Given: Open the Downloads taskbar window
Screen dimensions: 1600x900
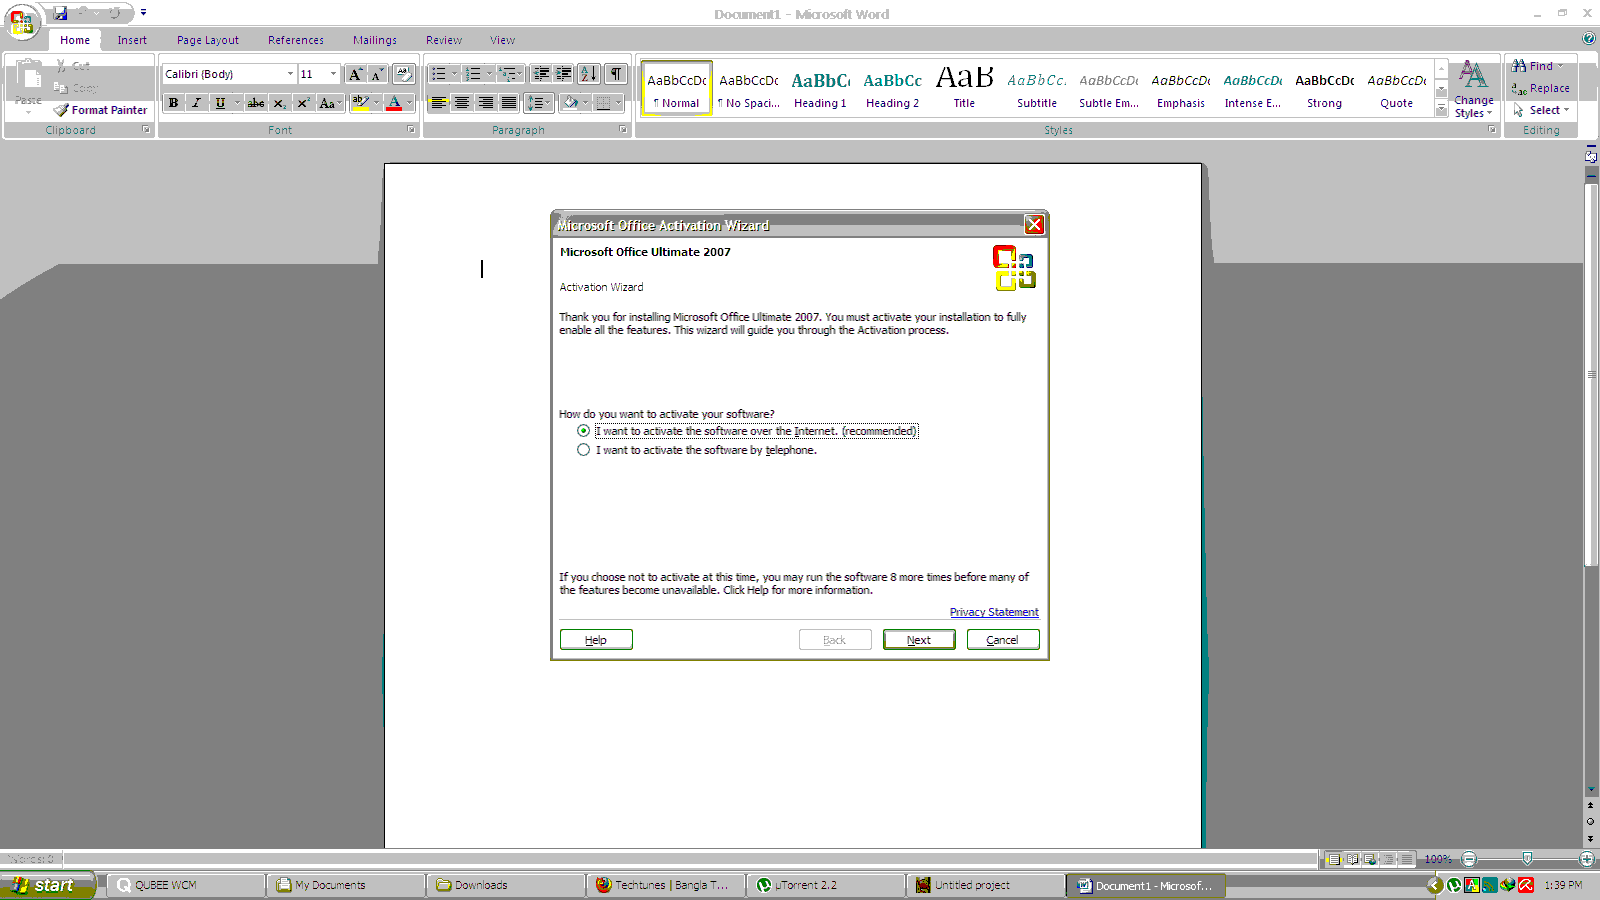Looking at the screenshot, I should (x=505, y=885).
